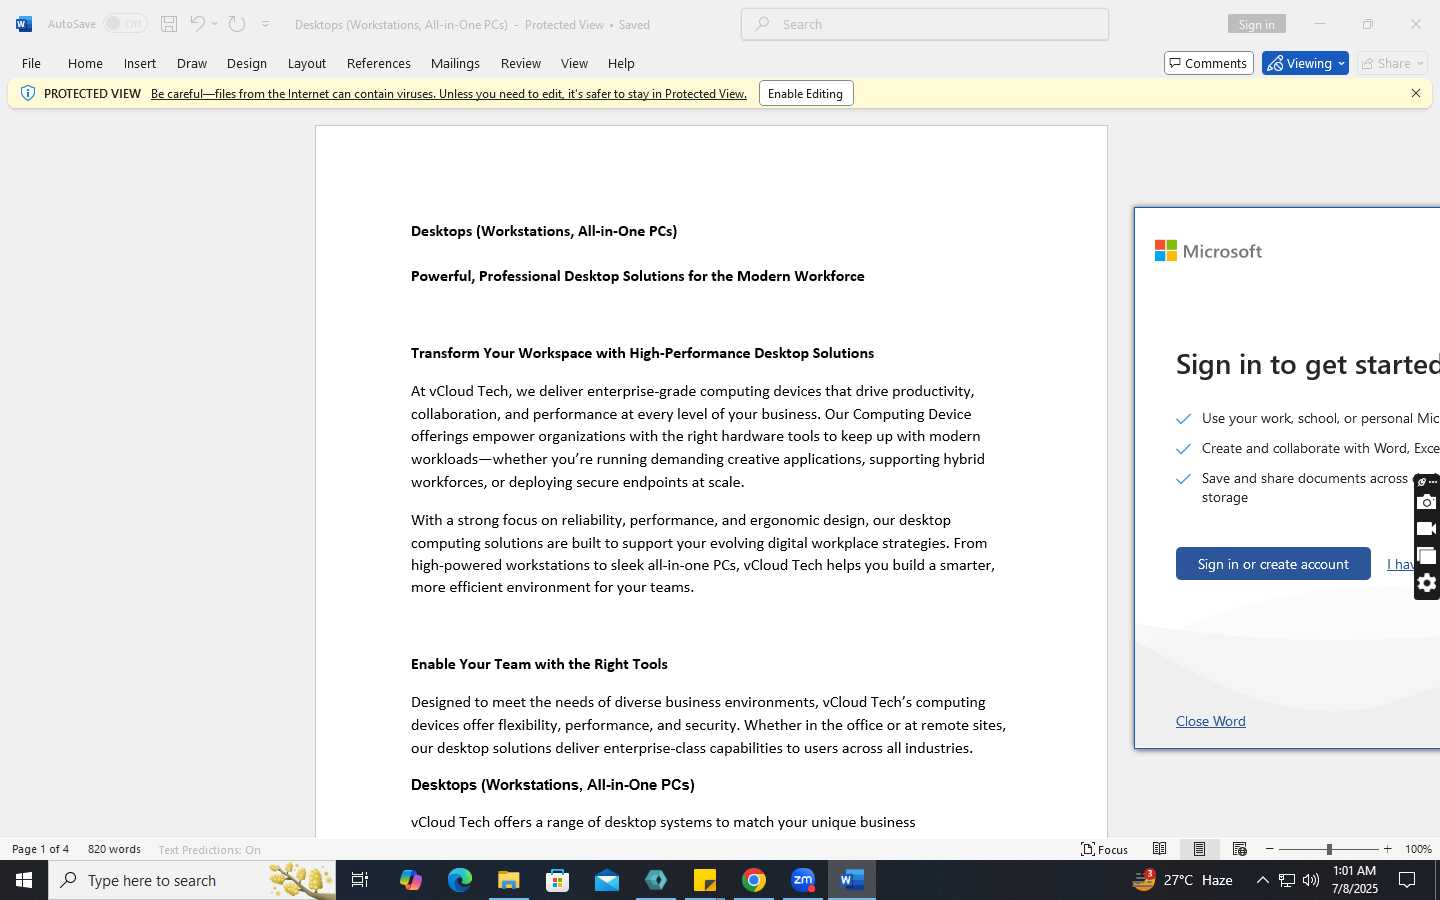1440x900 pixels.
Task: Click Enable Editing button
Action: pos(806,93)
